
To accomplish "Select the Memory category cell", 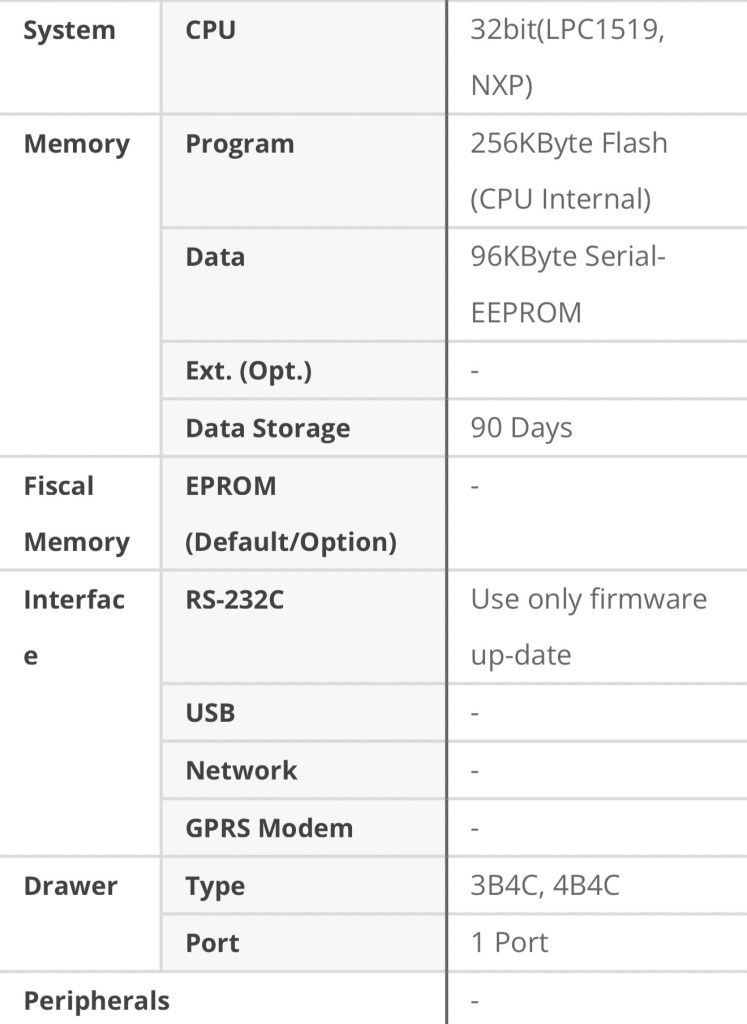I will point(77,144).
